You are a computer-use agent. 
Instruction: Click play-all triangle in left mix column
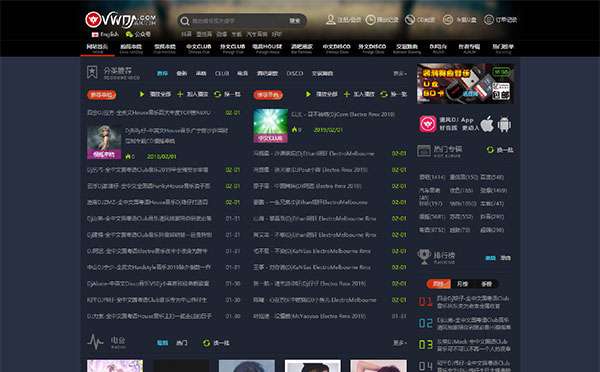point(142,94)
